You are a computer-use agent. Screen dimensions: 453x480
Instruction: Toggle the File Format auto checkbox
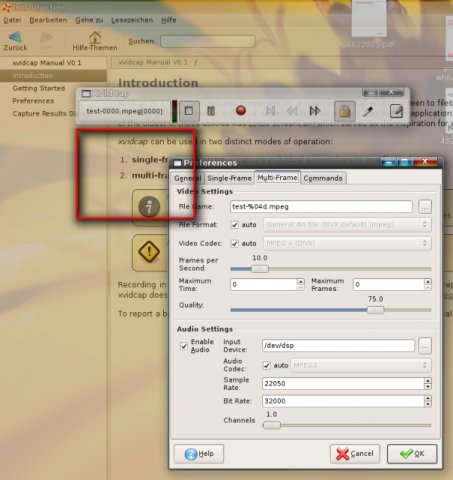click(x=235, y=225)
